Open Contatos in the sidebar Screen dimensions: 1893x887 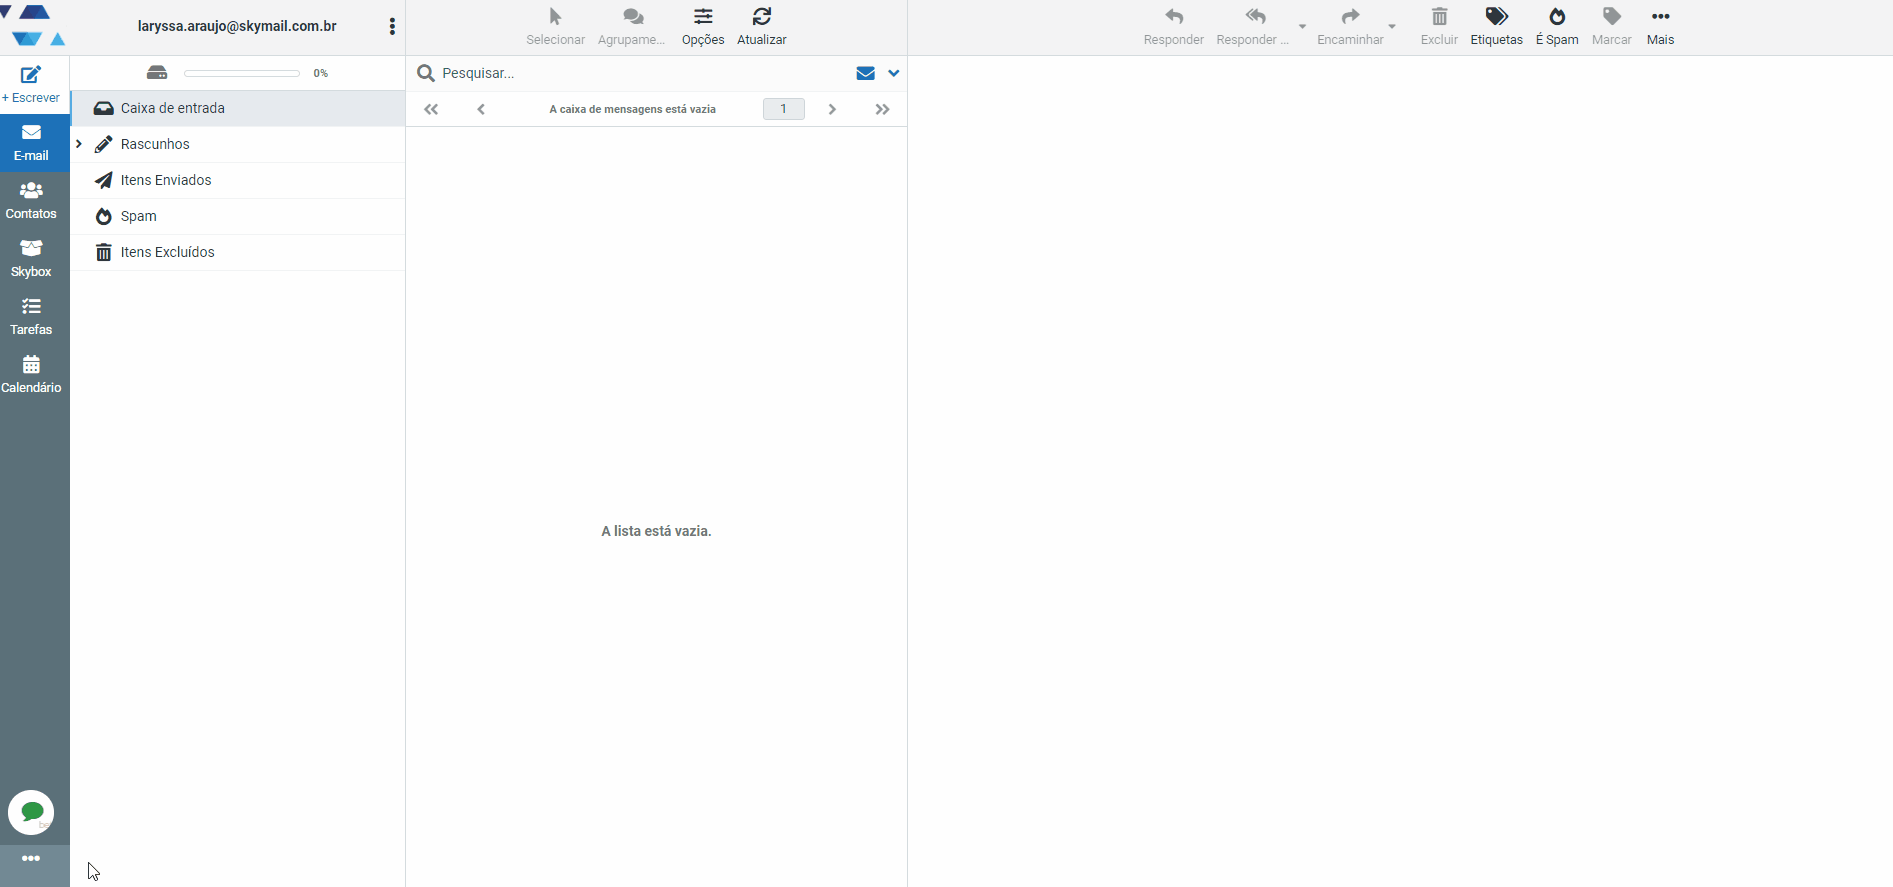tap(31, 201)
